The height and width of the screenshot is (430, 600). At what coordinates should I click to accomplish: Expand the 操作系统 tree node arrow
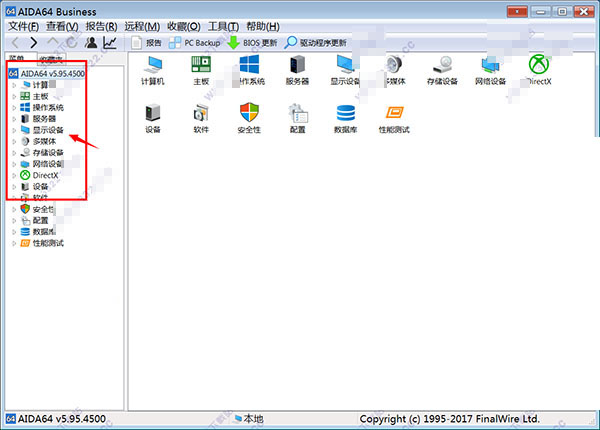coord(14,108)
